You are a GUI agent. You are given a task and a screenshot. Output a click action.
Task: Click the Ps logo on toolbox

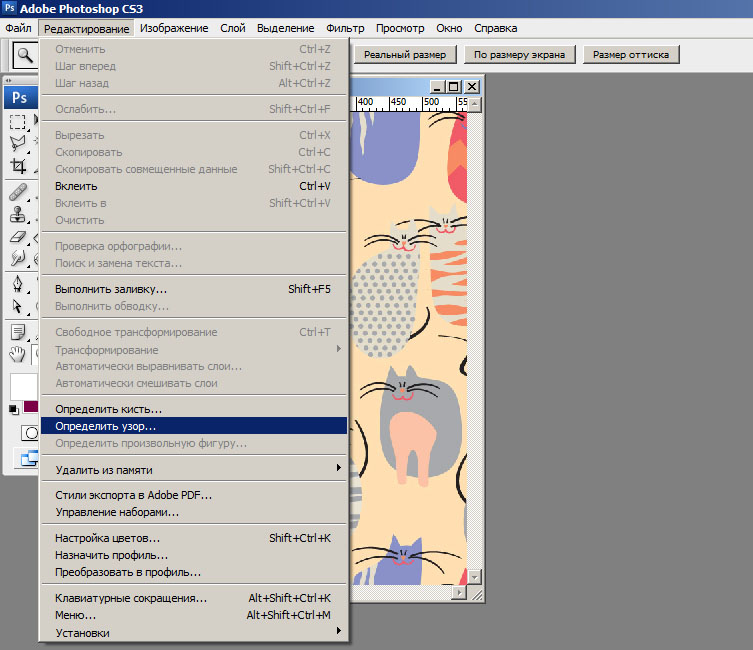(20, 98)
